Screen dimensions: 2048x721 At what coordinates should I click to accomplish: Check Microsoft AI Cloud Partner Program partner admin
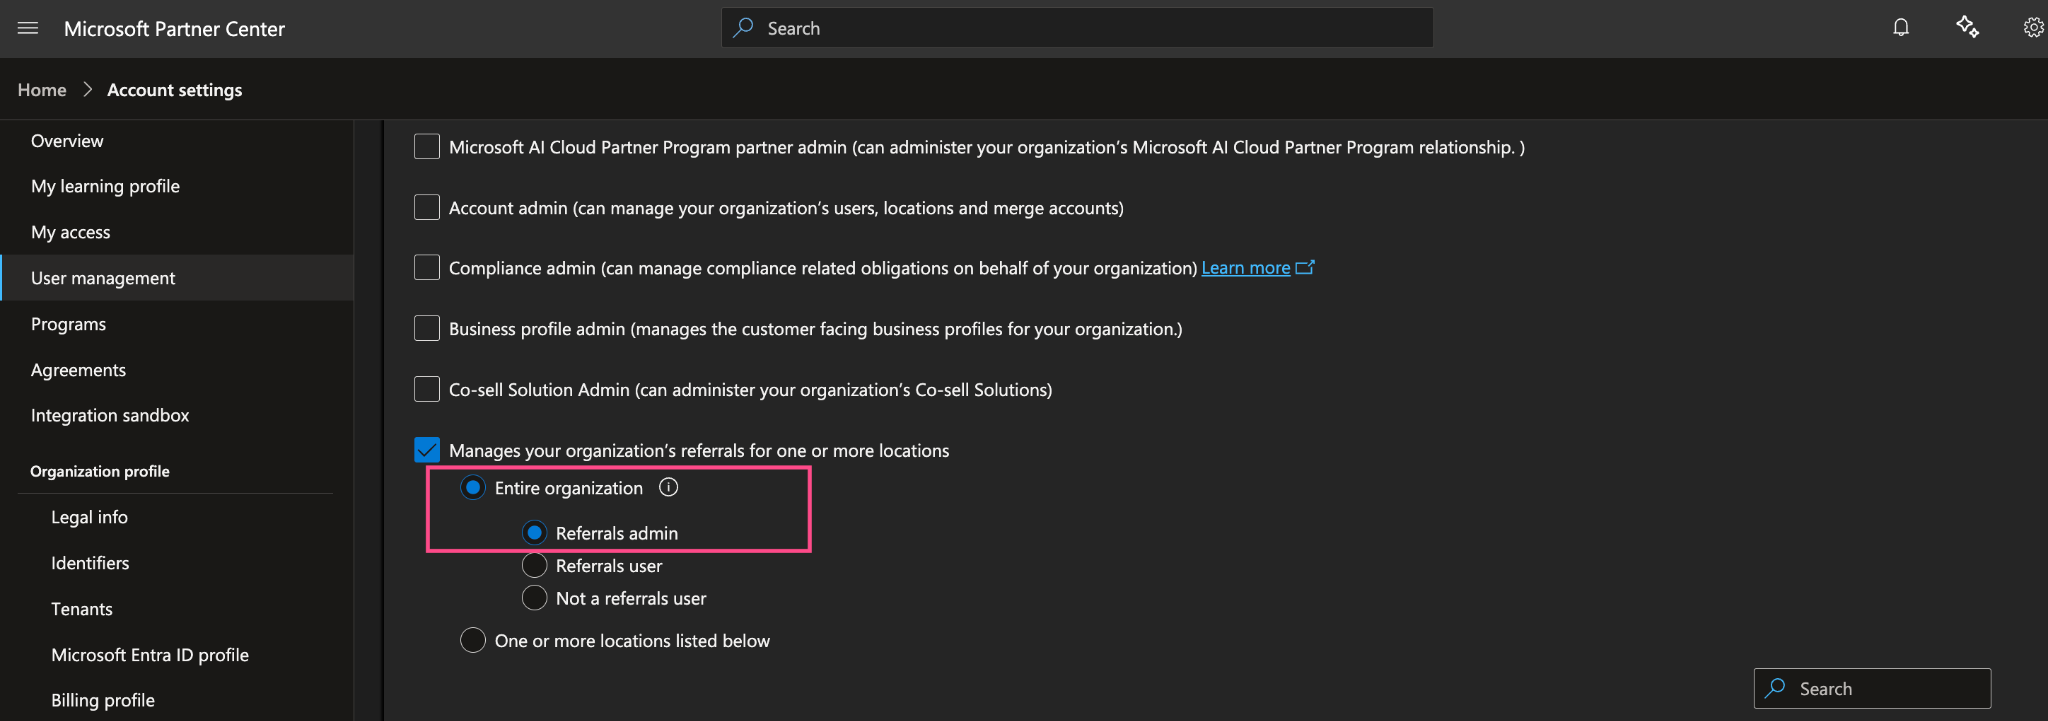(427, 147)
